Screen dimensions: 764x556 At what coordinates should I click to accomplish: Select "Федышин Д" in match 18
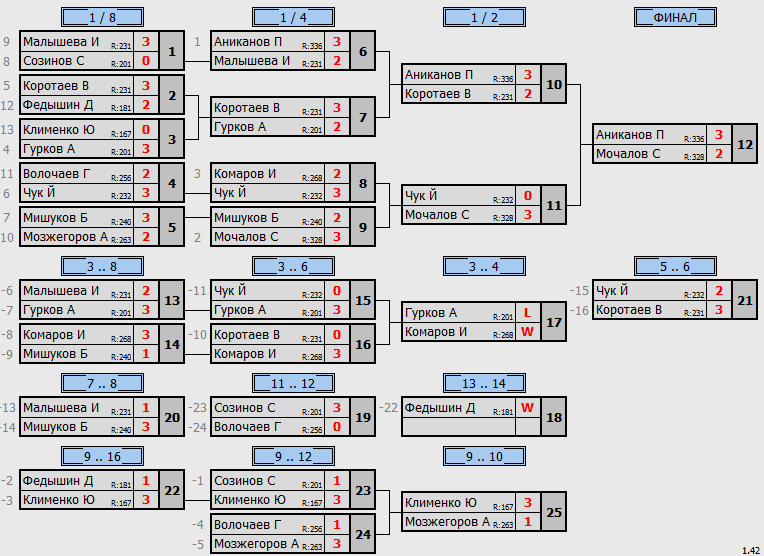(439, 407)
